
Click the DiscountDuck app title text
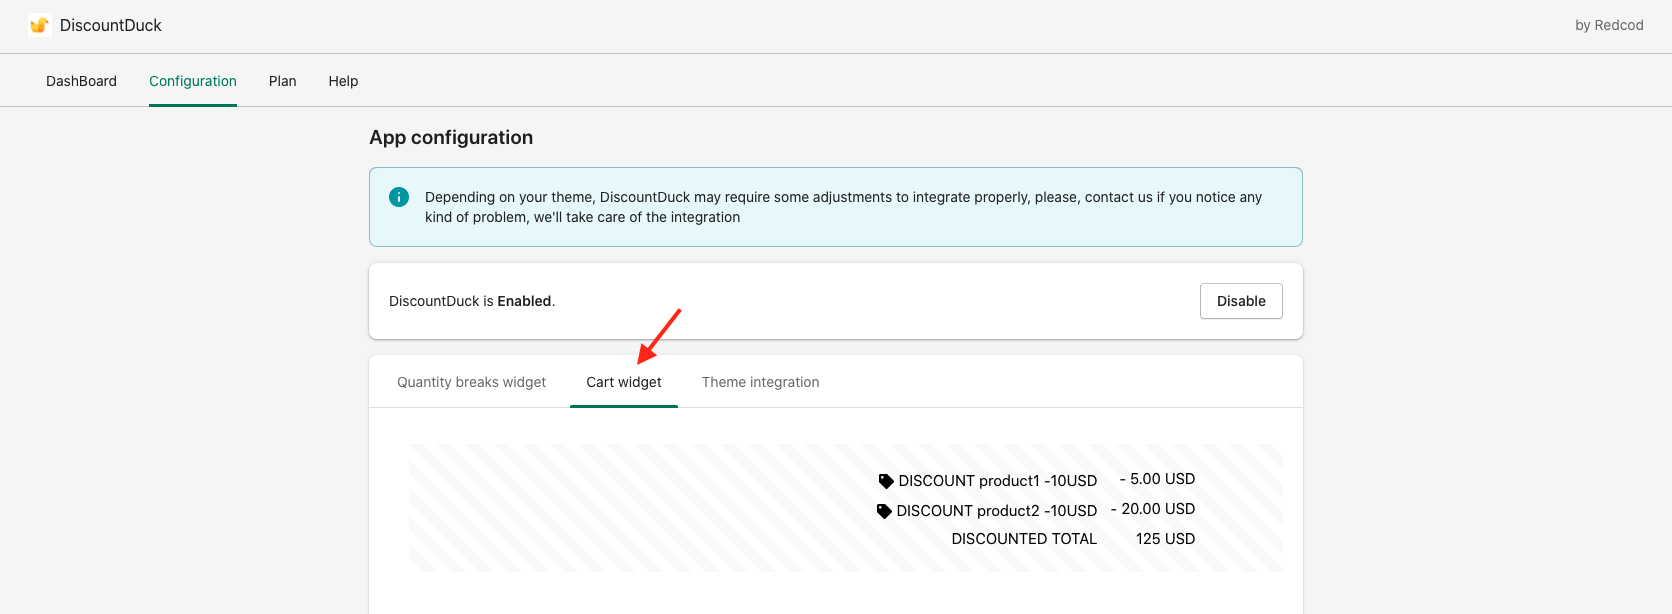click(110, 25)
